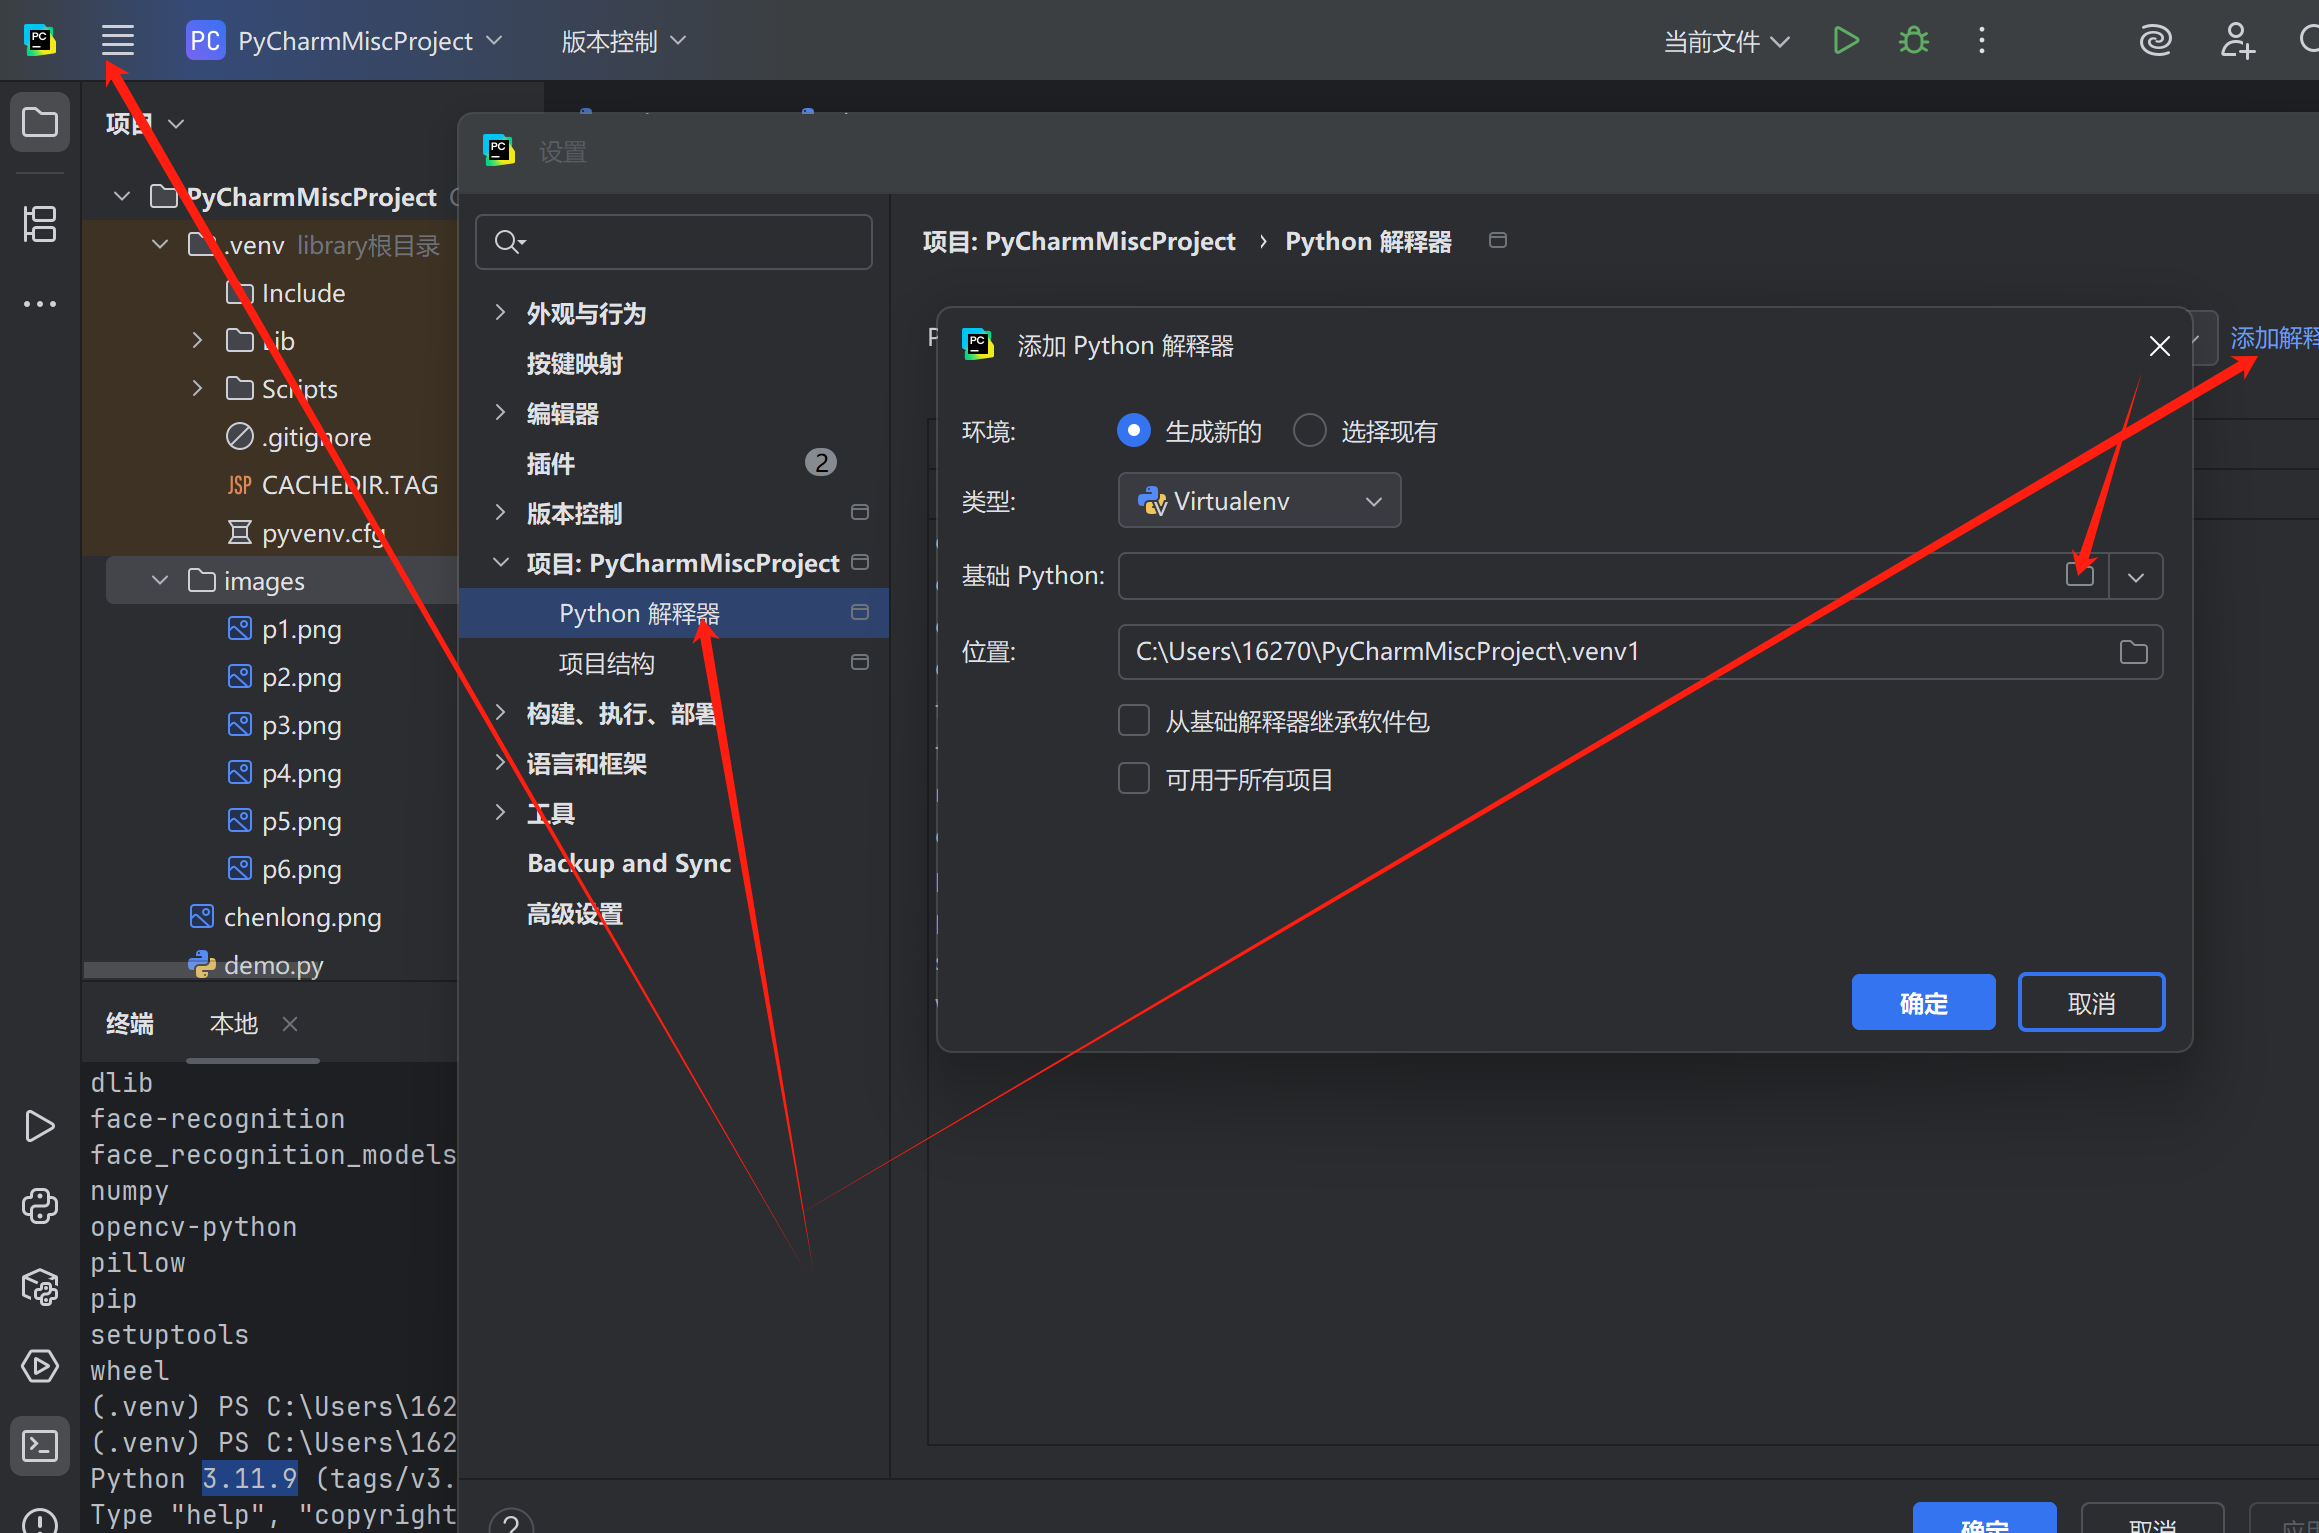Click the settings help question mark icon

pyautogui.click(x=511, y=1522)
